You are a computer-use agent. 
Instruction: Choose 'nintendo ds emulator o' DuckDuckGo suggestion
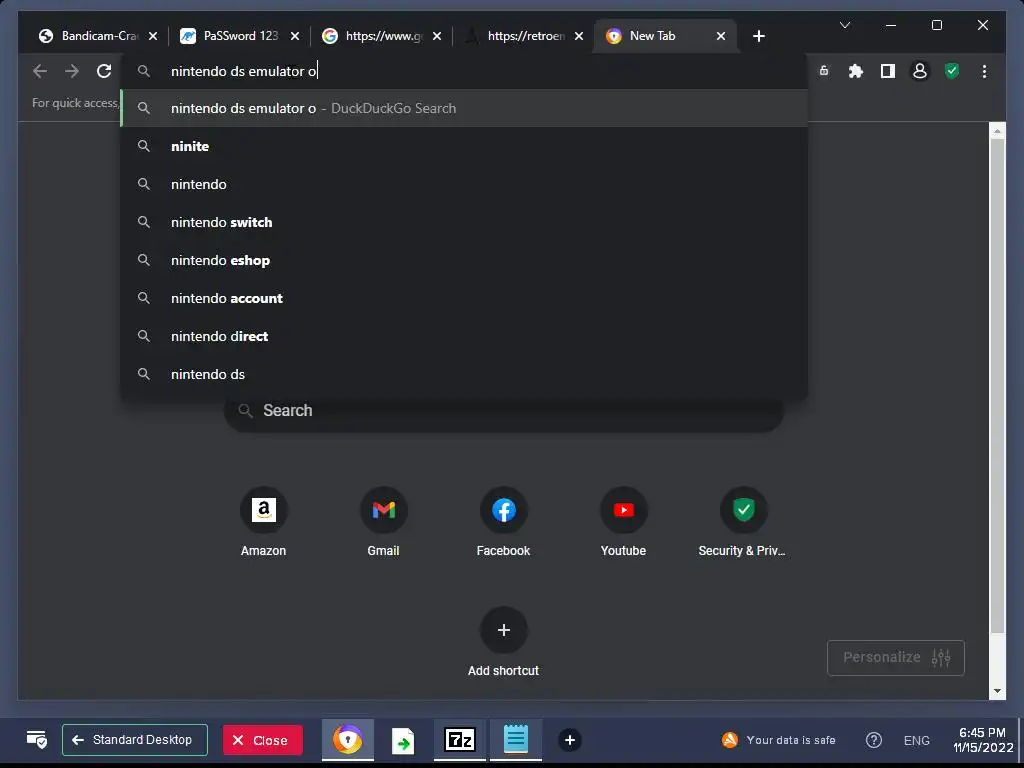point(464,108)
